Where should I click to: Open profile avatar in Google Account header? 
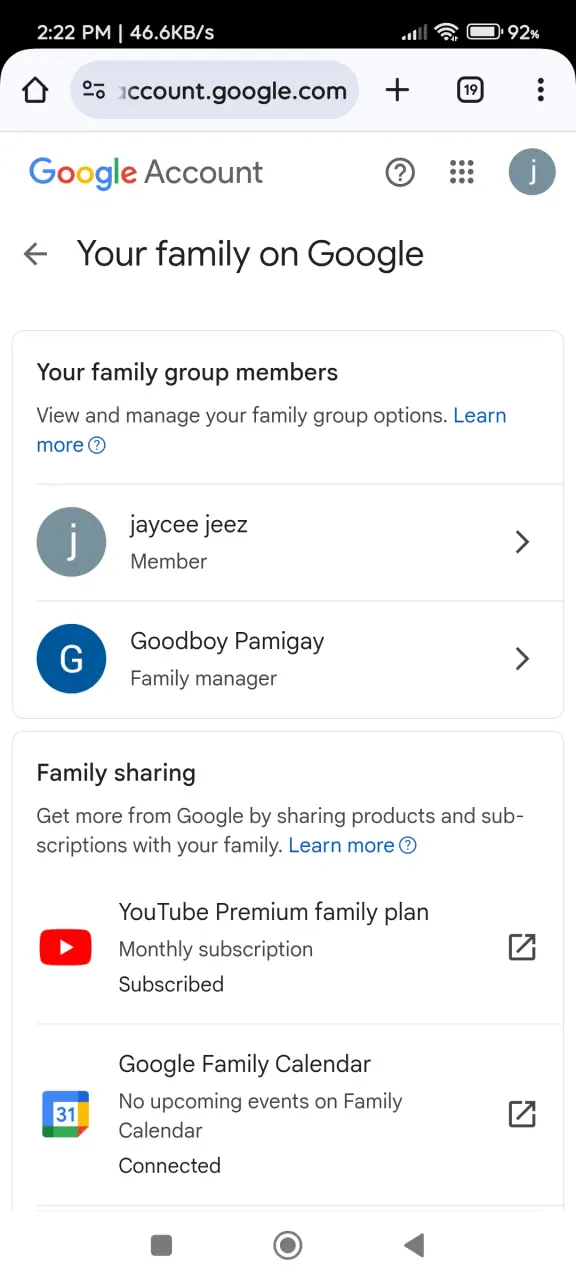(x=532, y=172)
